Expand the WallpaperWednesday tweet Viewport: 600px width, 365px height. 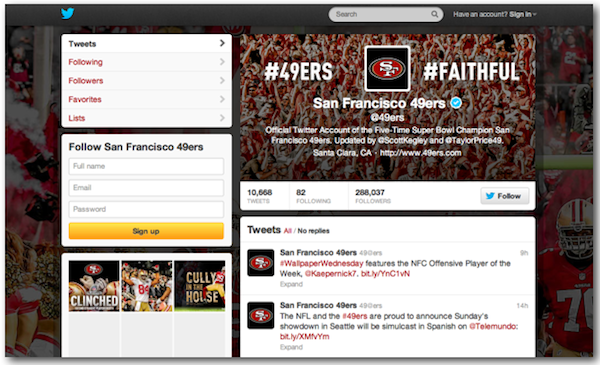pyautogui.click(x=291, y=284)
